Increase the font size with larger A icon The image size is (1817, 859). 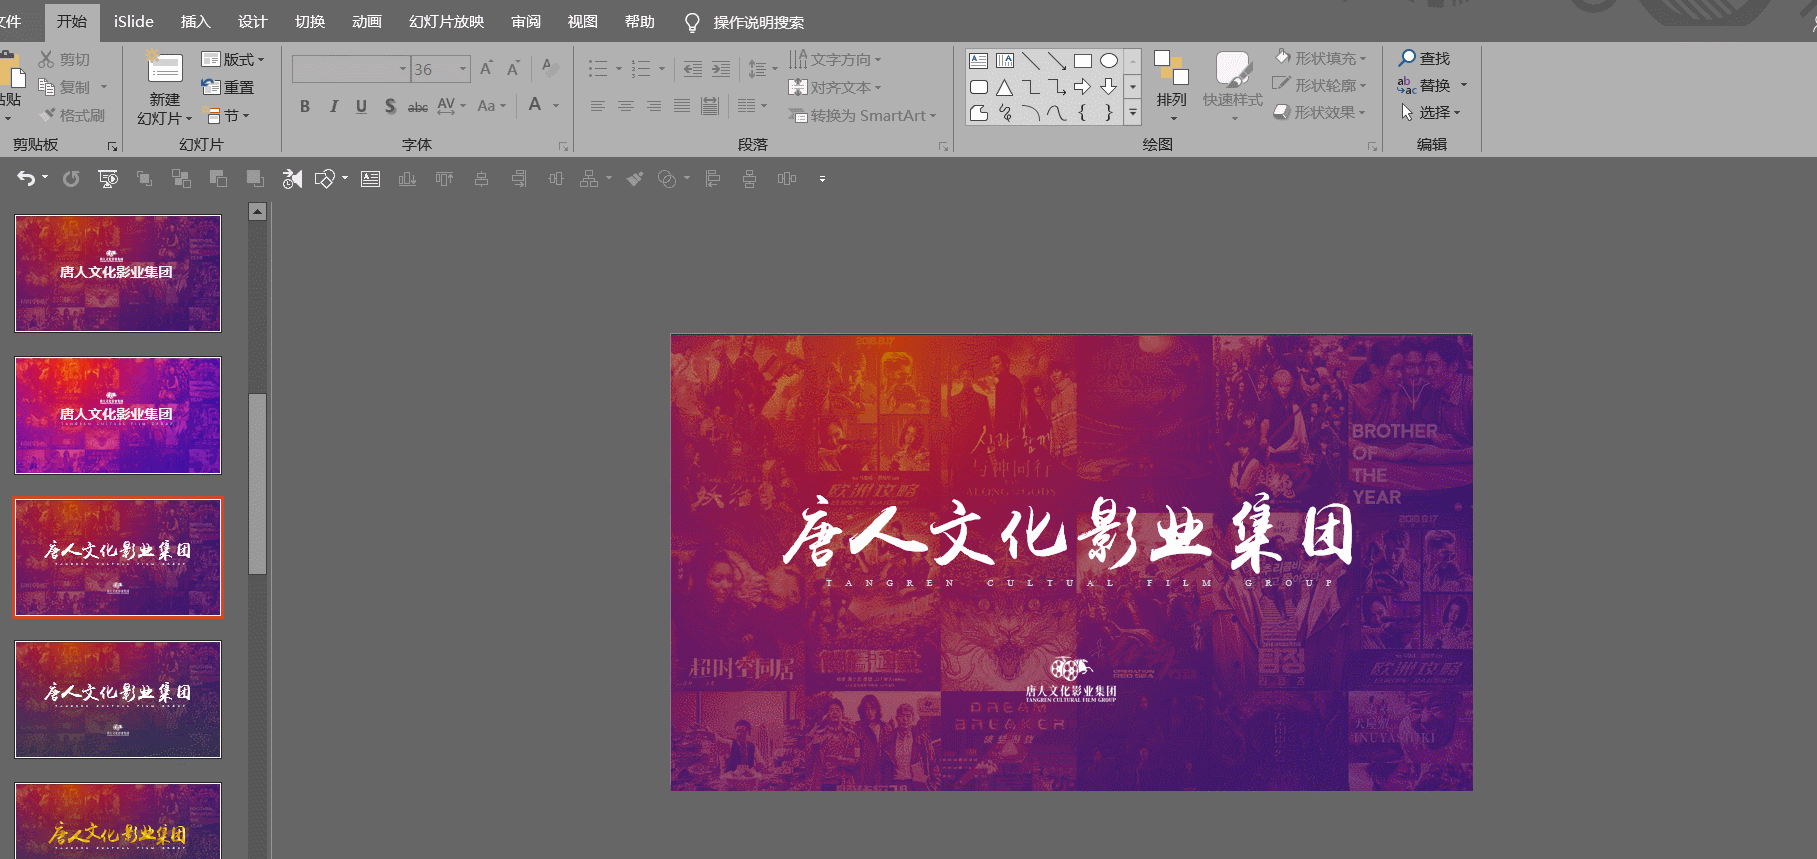pyautogui.click(x=486, y=69)
